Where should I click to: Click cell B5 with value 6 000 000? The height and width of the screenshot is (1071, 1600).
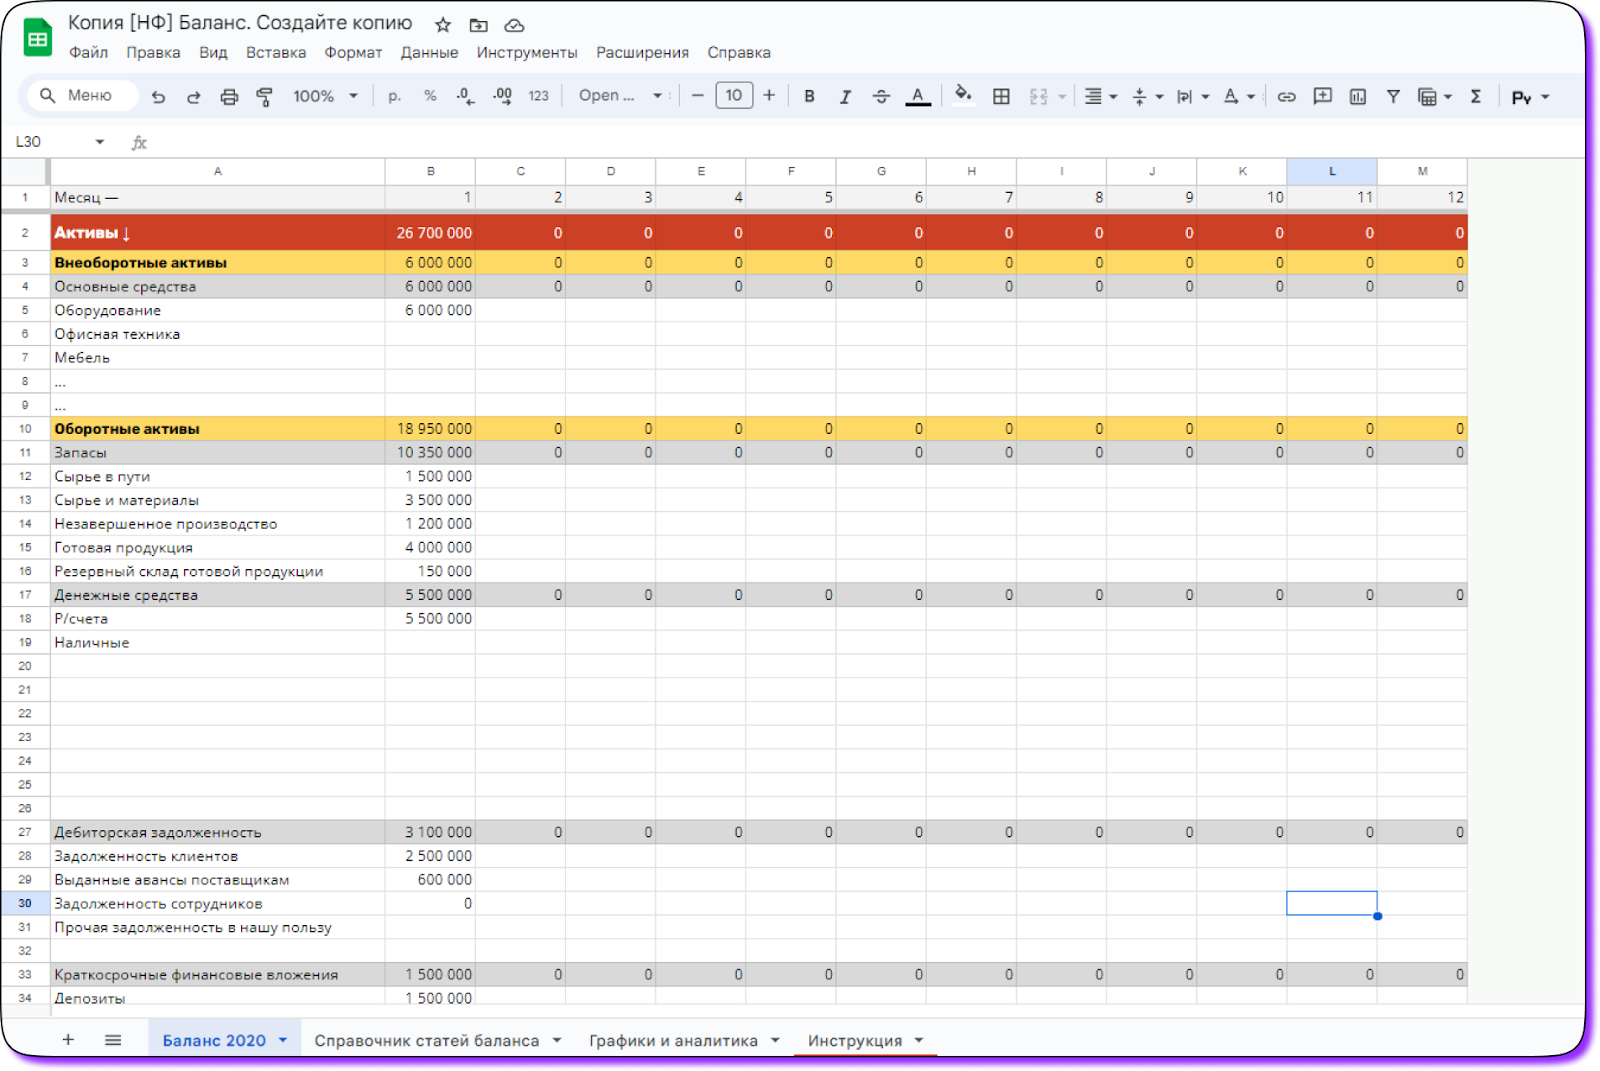(x=431, y=311)
